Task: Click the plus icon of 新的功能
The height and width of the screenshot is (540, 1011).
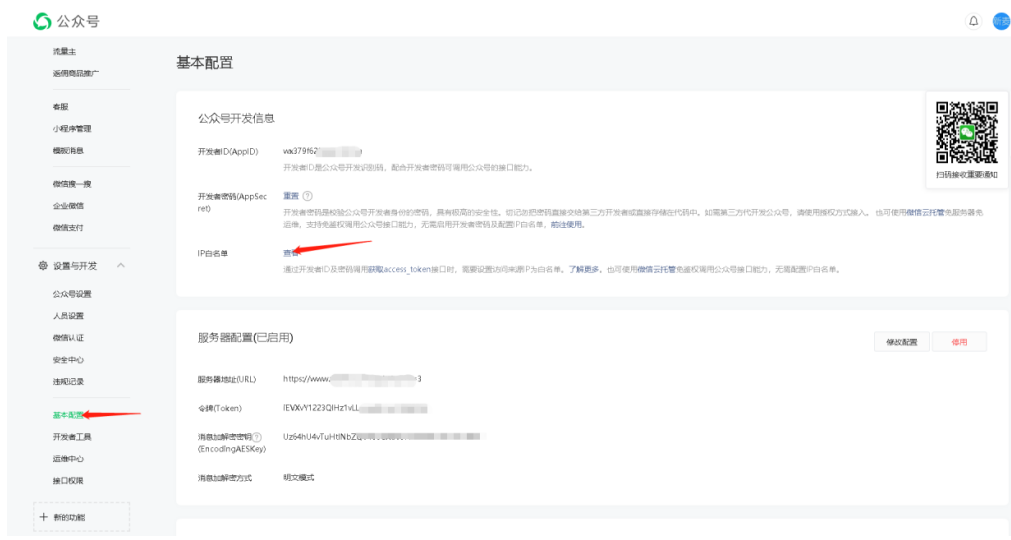Action: (x=43, y=517)
